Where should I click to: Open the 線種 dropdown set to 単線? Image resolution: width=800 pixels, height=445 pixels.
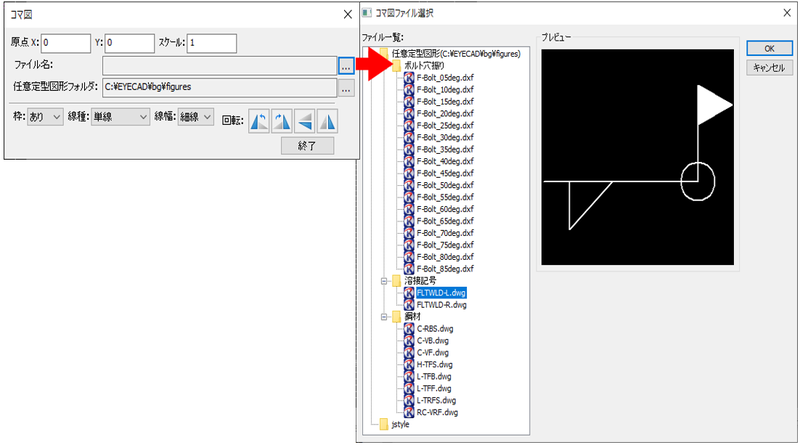pos(119,118)
